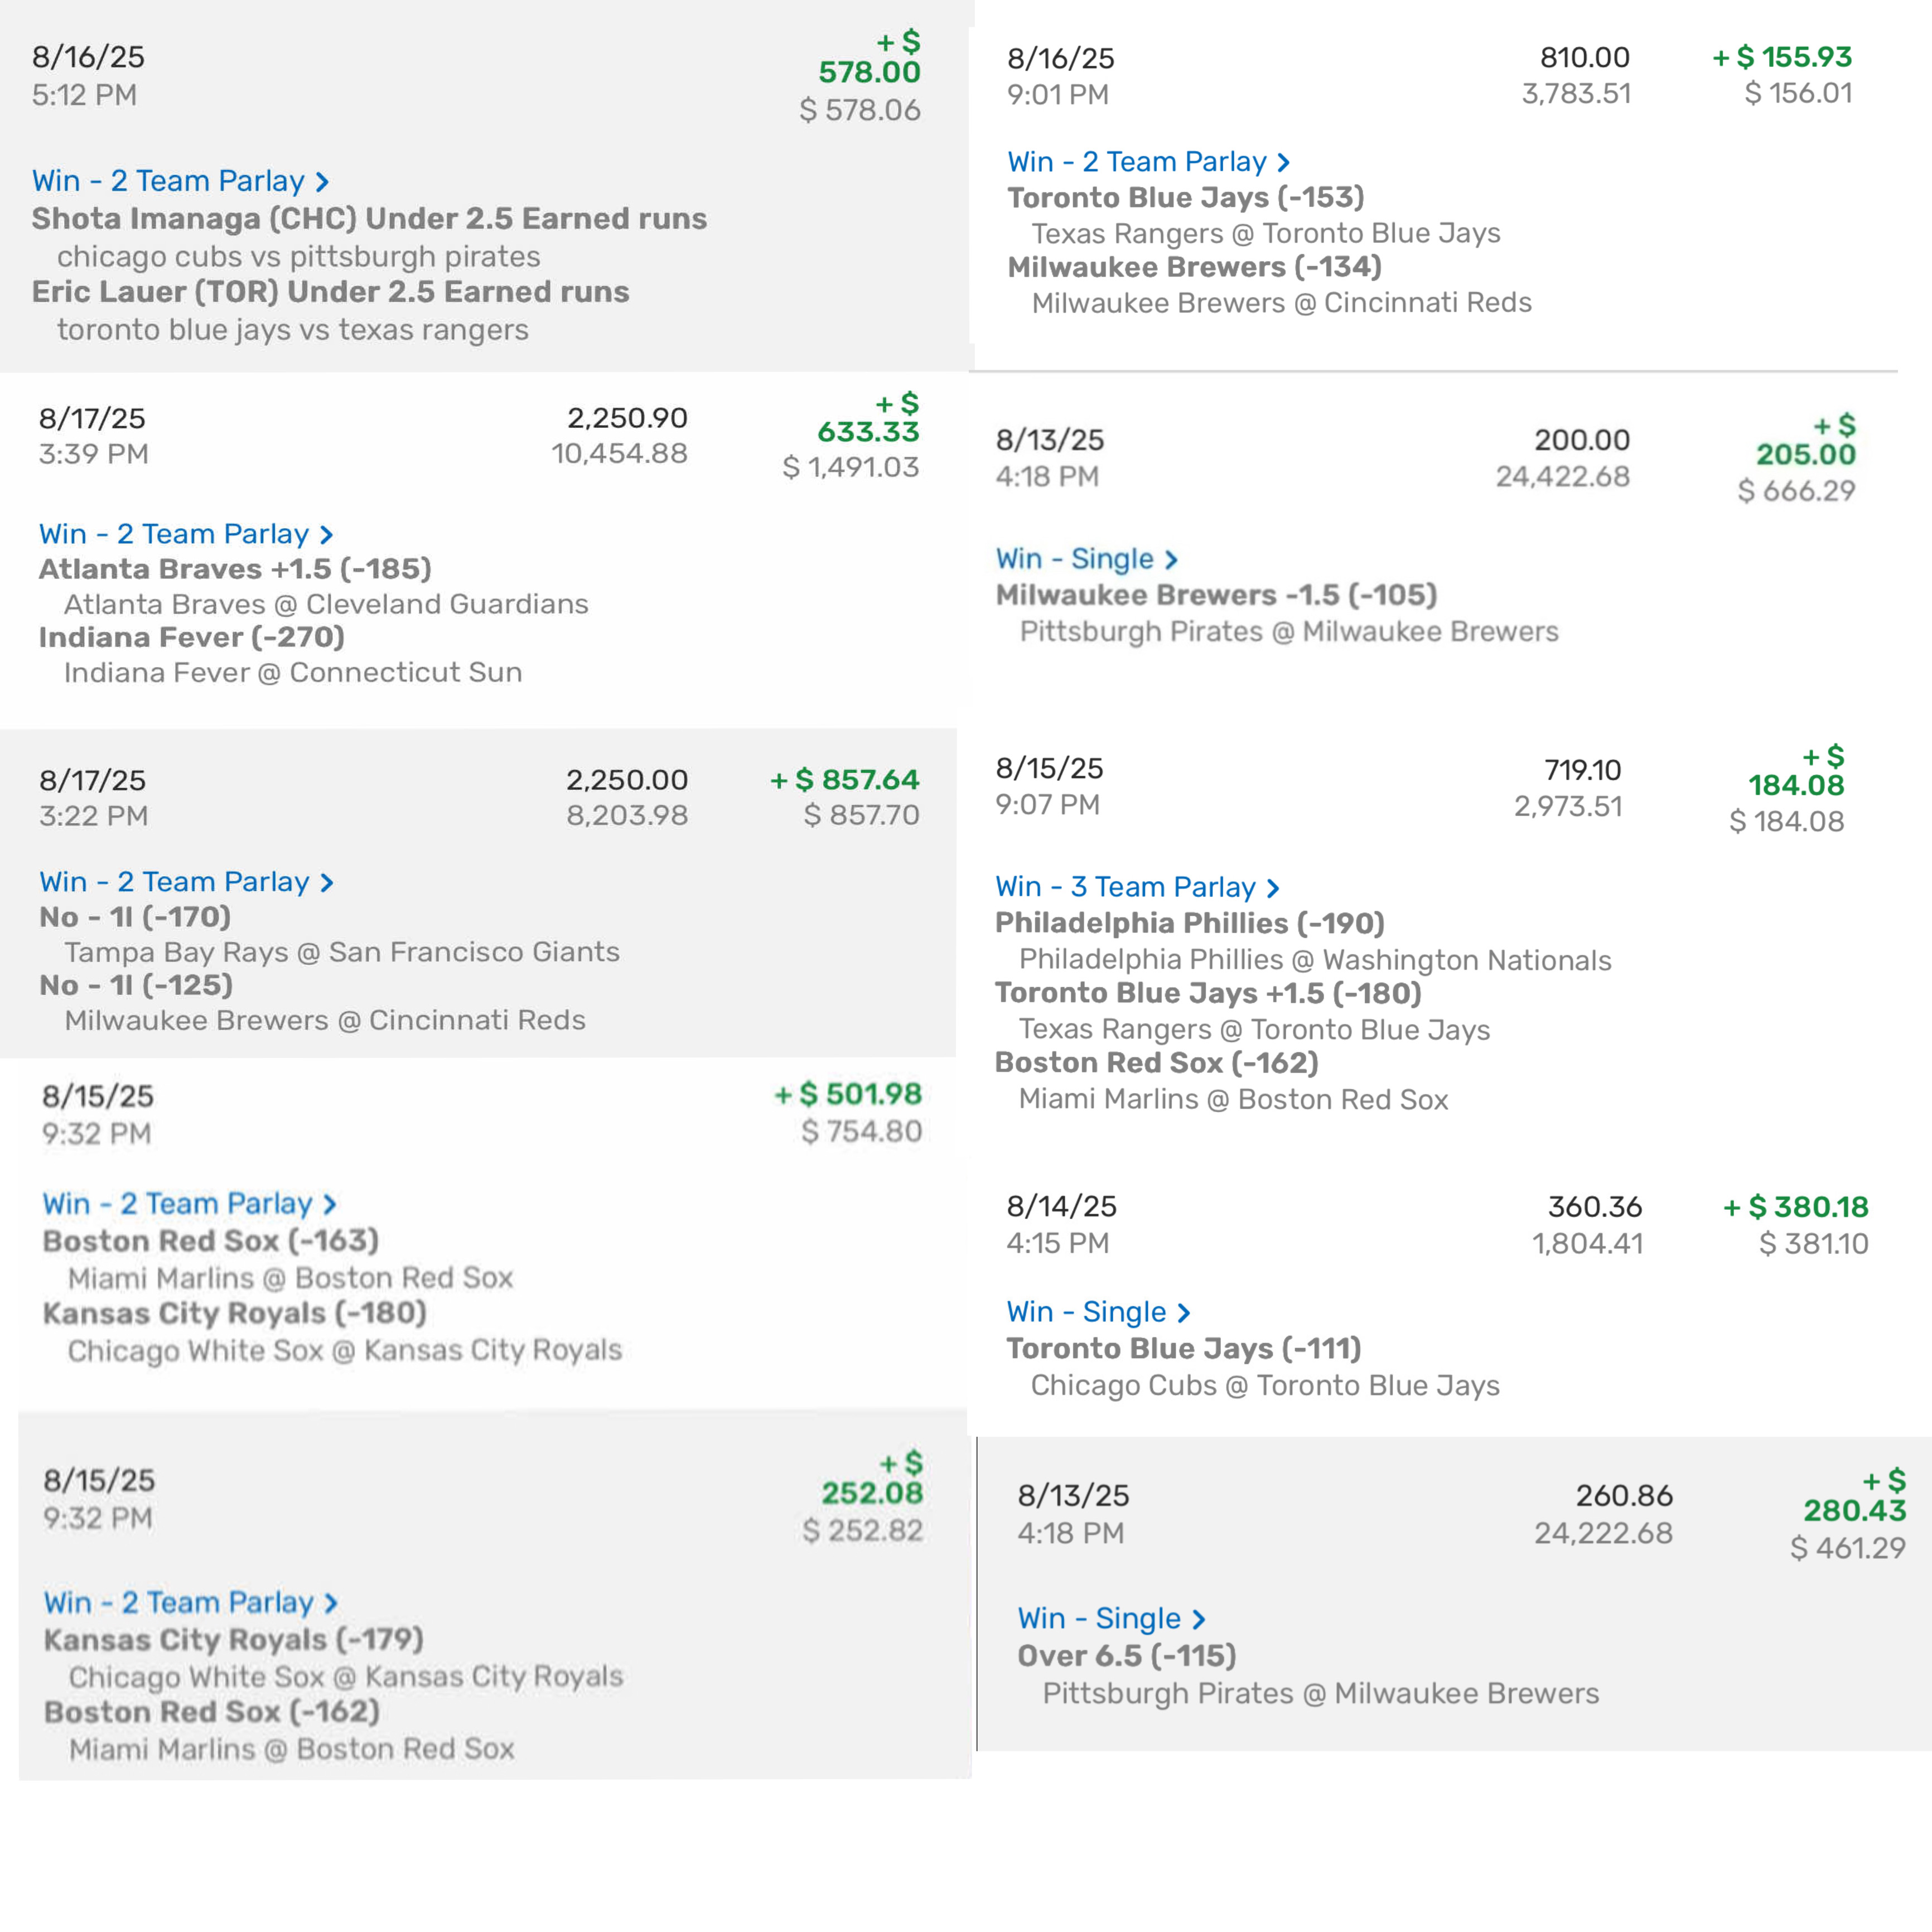The width and height of the screenshot is (1932, 1932).
Task: Select the Eric Lauer Under 2.5 Earned runs pick
Action: coord(330,292)
